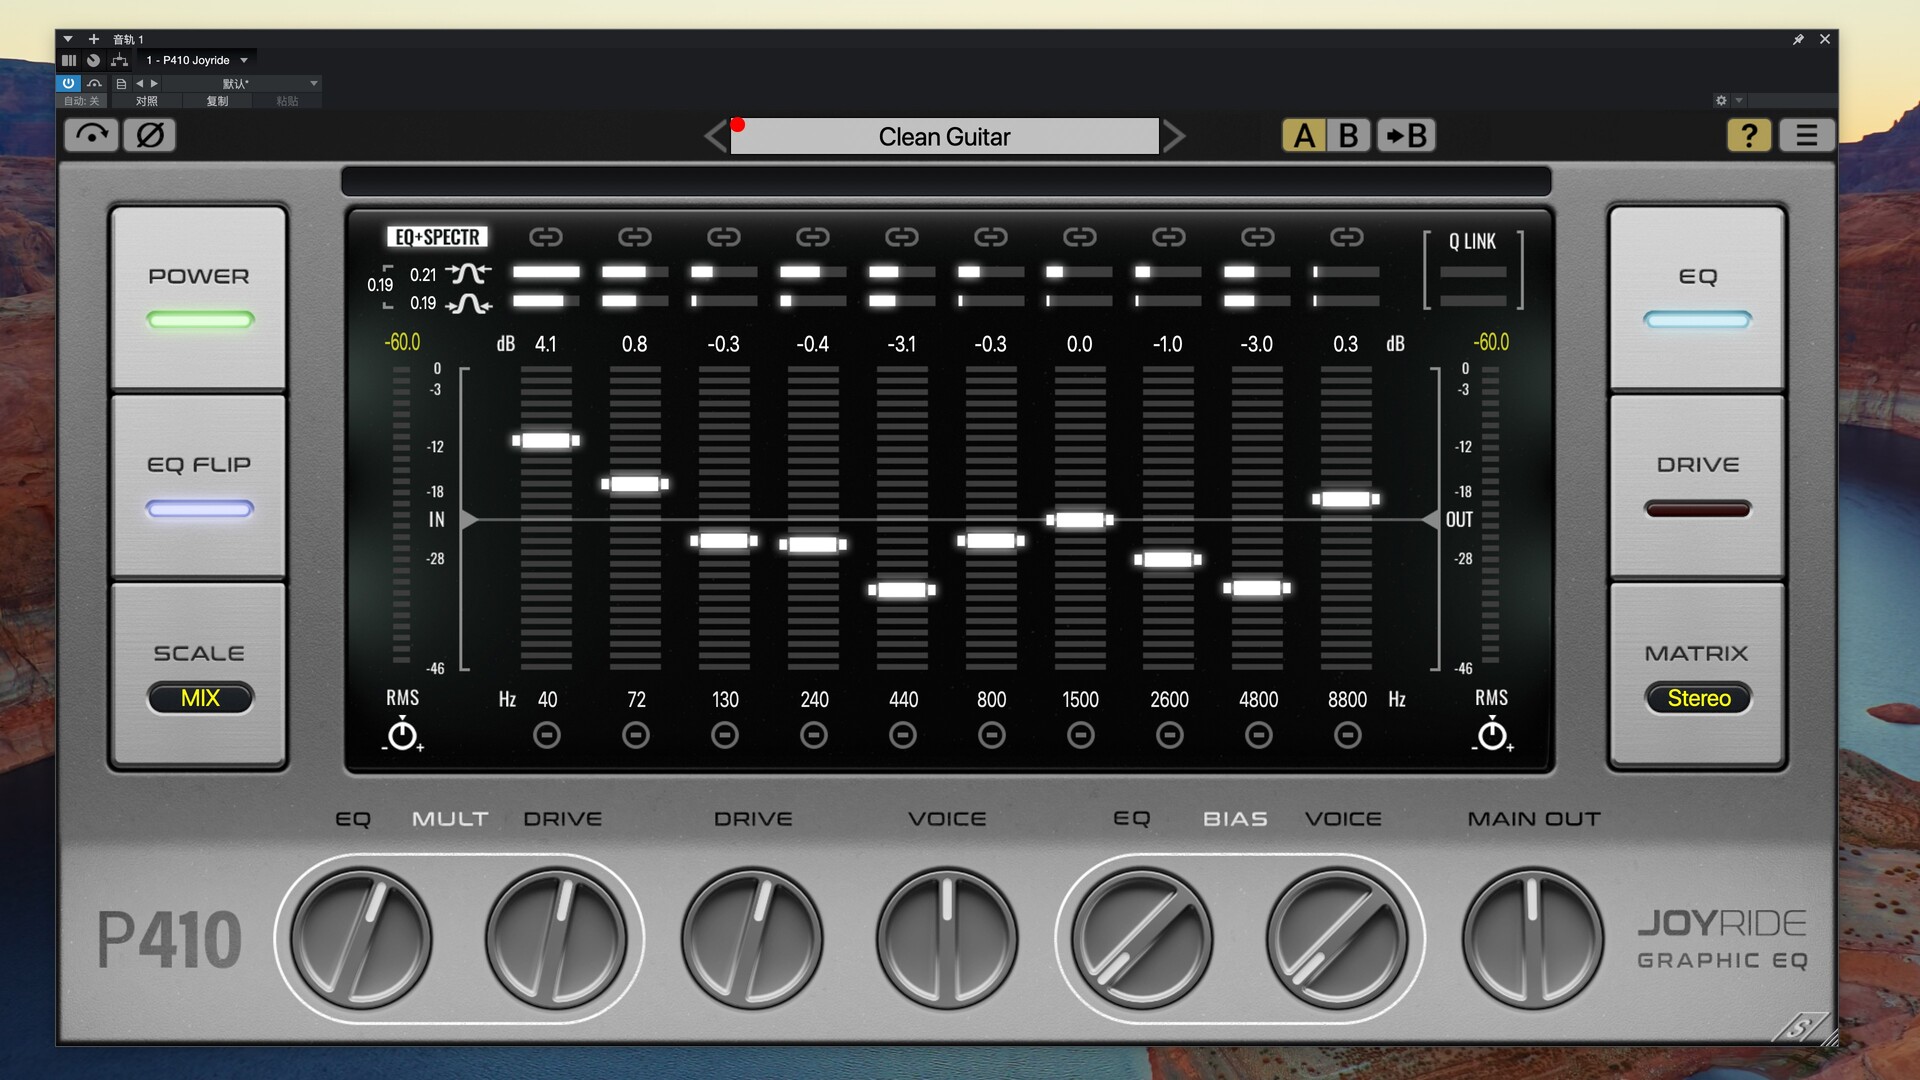Screen dimensions: 1920x1080
Task: Click the reset circle below the 440 Hz band
Action: click(x=902, y=736)
